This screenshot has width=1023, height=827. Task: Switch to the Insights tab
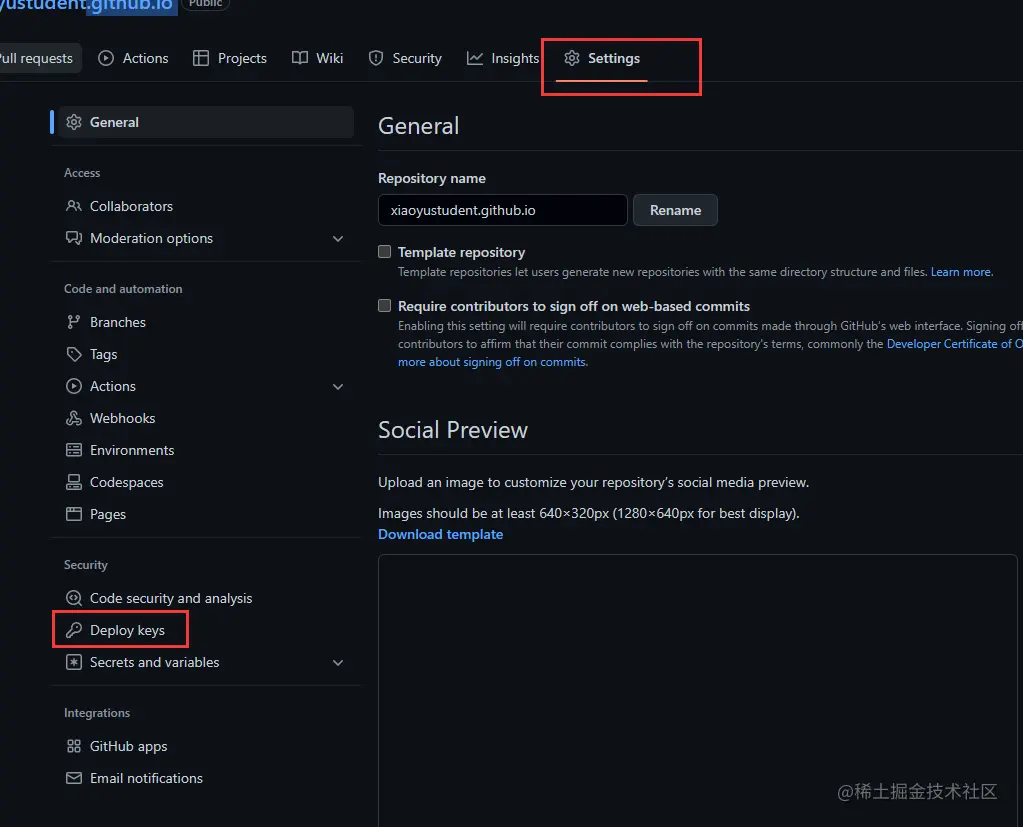[x=502, y=58]
